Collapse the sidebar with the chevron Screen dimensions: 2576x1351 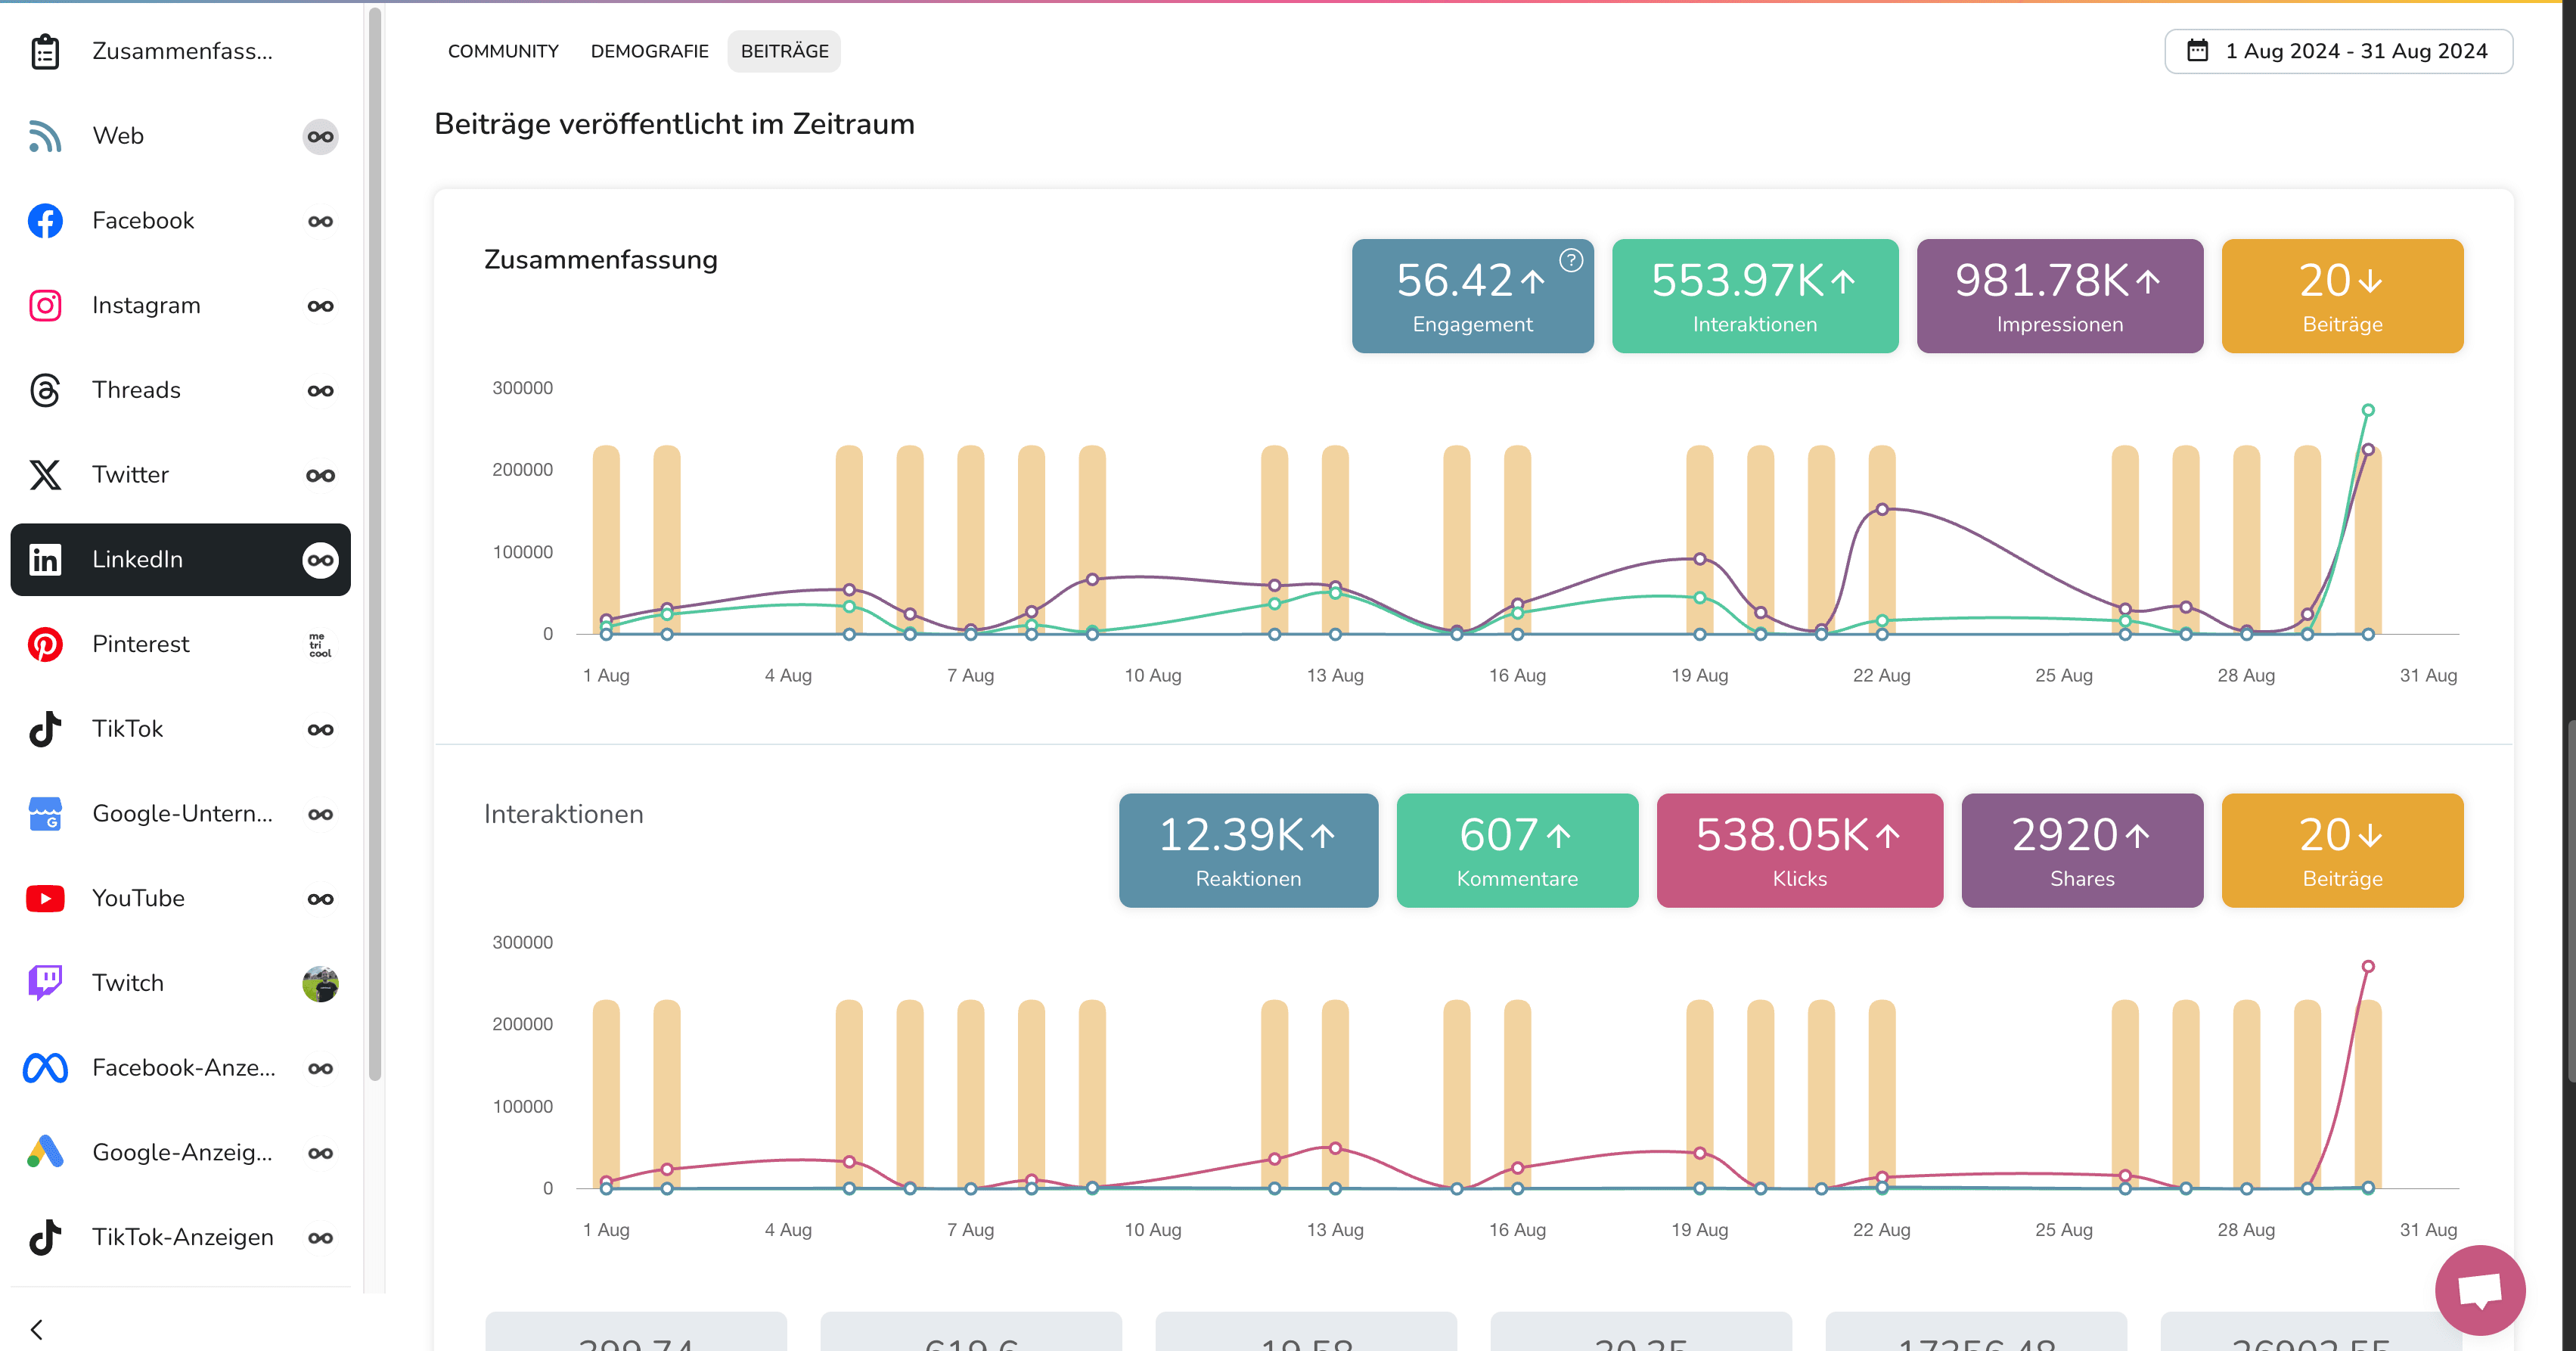tap(37, 1329)
